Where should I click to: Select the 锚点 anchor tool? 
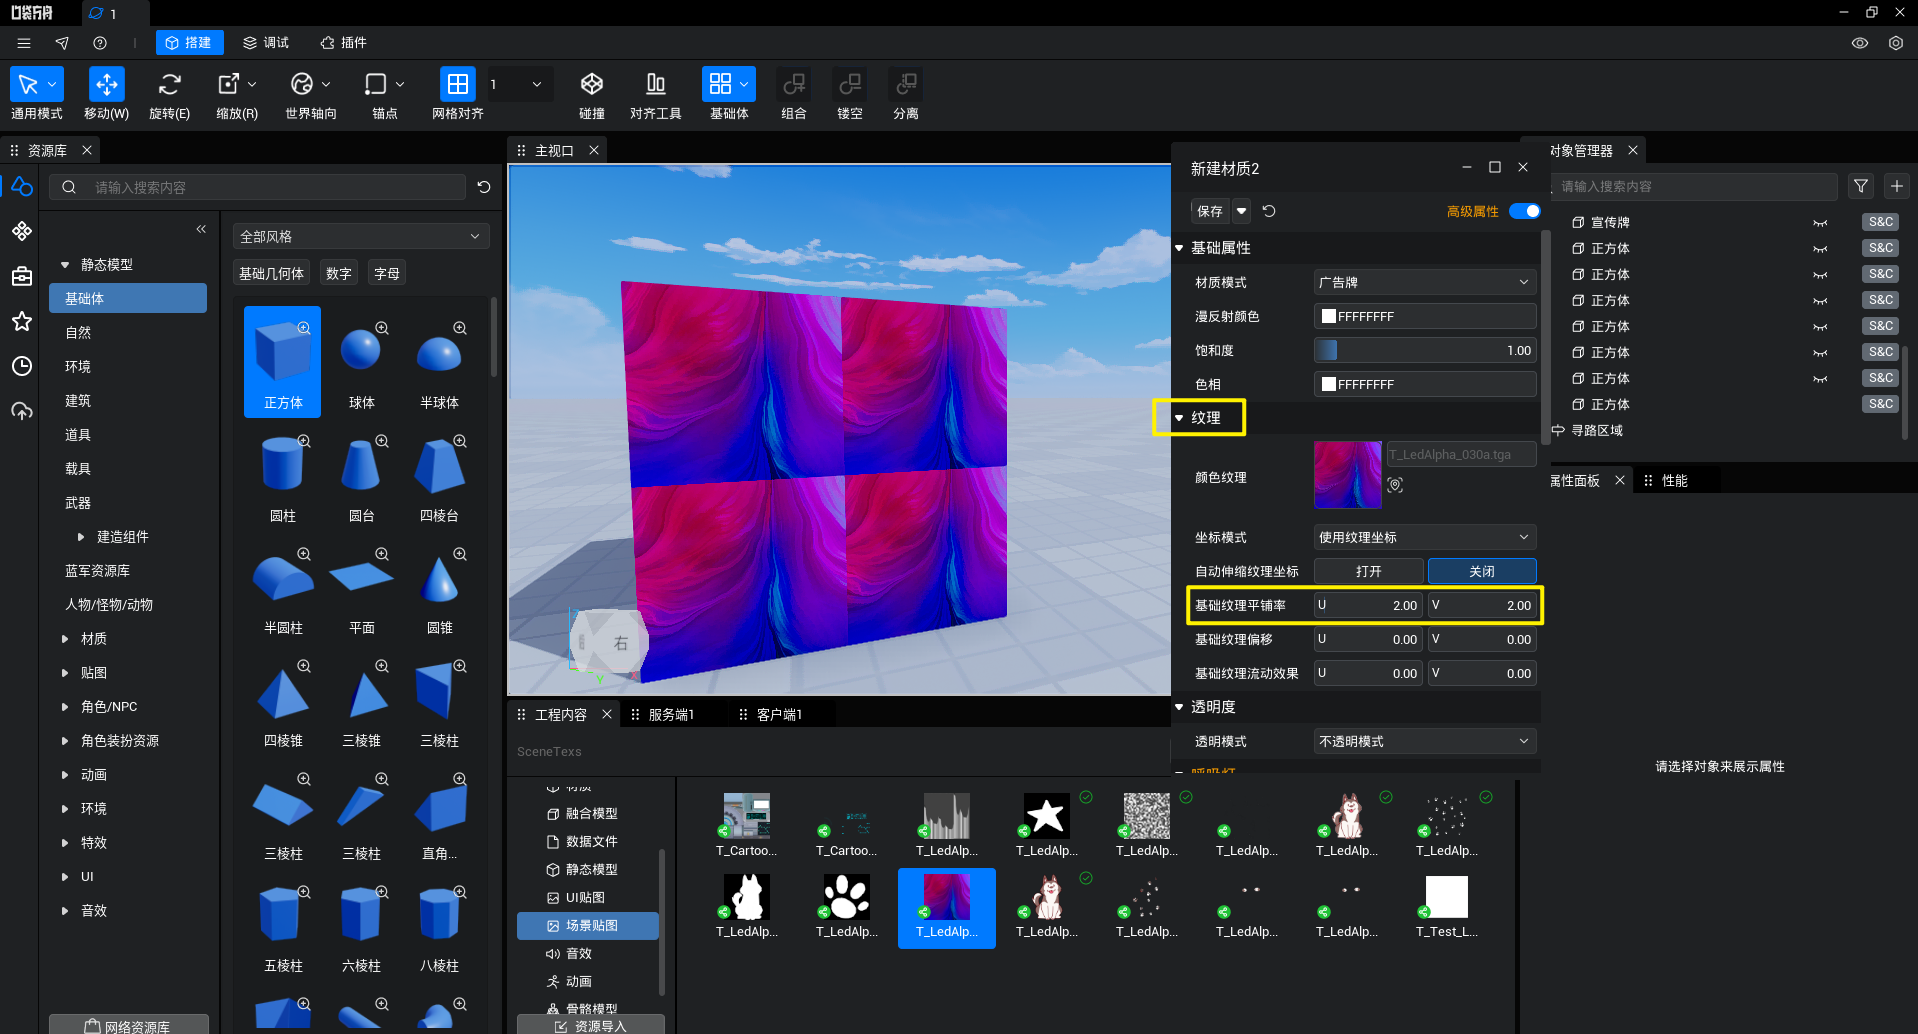[376, 85]
